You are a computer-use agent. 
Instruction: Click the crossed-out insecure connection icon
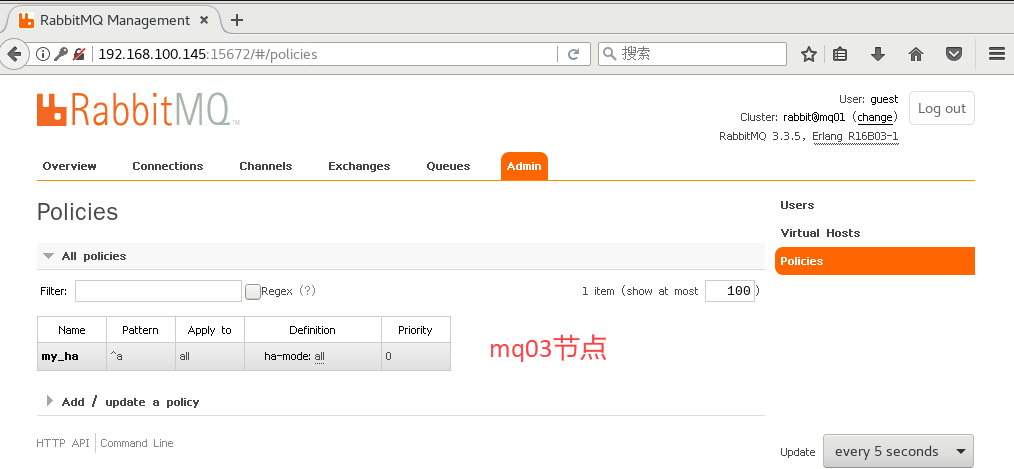79,54
